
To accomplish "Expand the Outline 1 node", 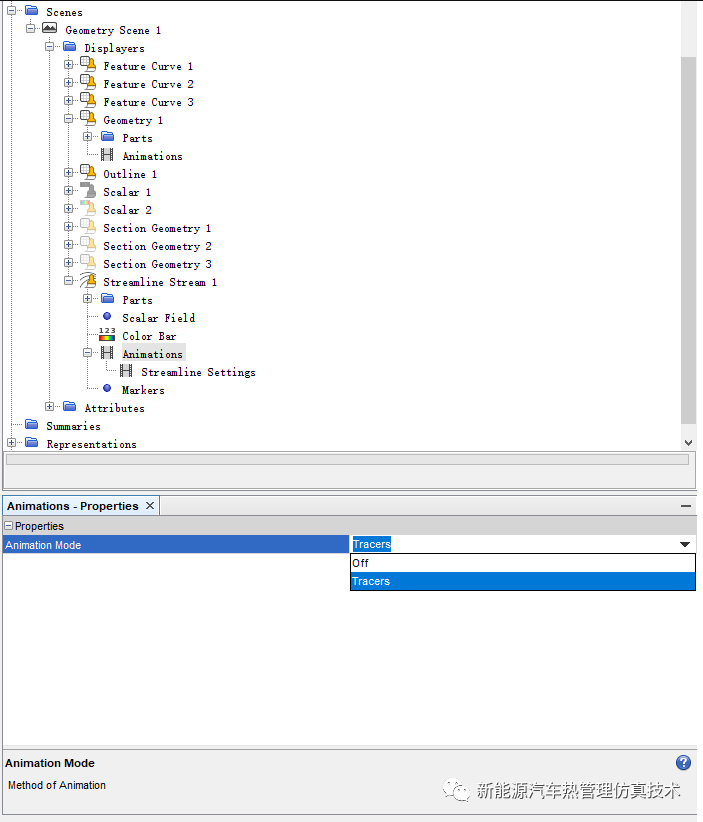I will (x=69, y=172).
